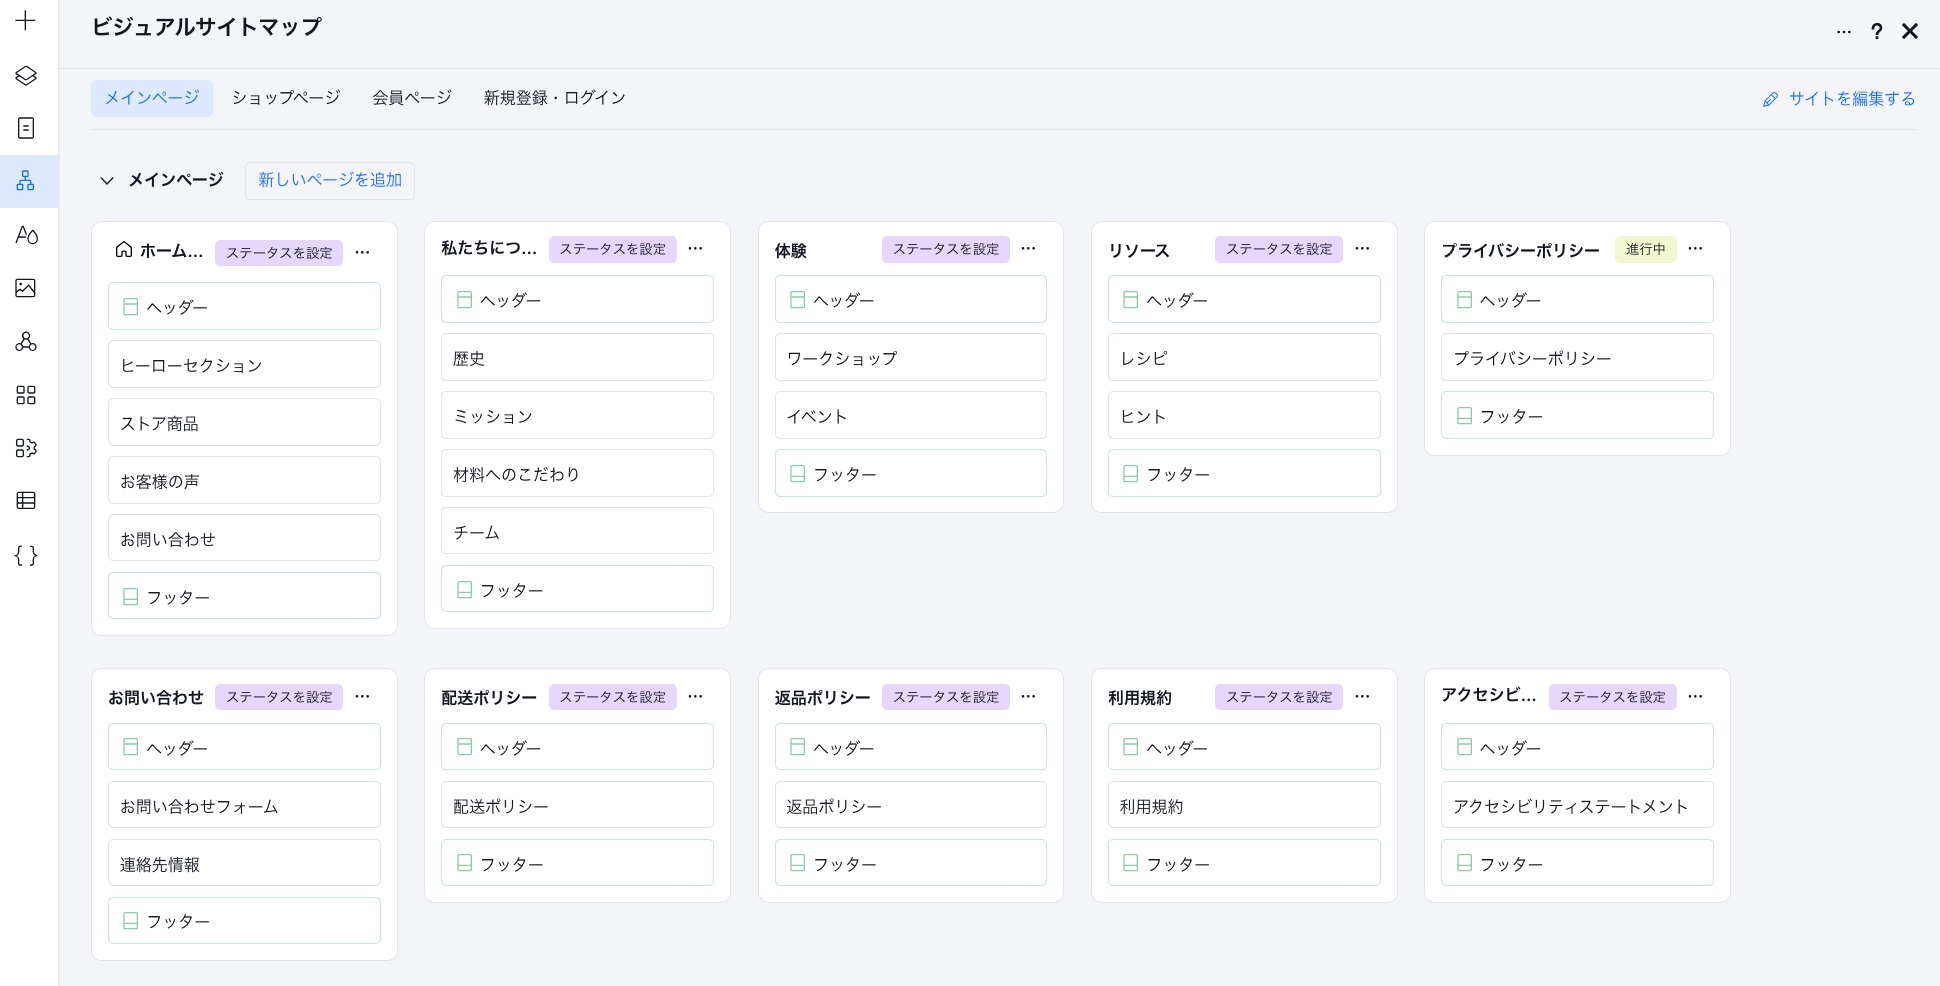1940x986 pixels.
Task: Open the 利用規約 card three-dot menu
Action: (x=1362, y=697)
